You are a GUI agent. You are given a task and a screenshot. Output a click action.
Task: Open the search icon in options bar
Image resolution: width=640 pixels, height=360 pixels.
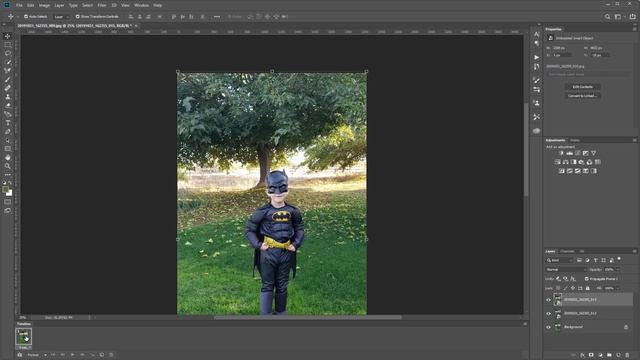(607, 17)
